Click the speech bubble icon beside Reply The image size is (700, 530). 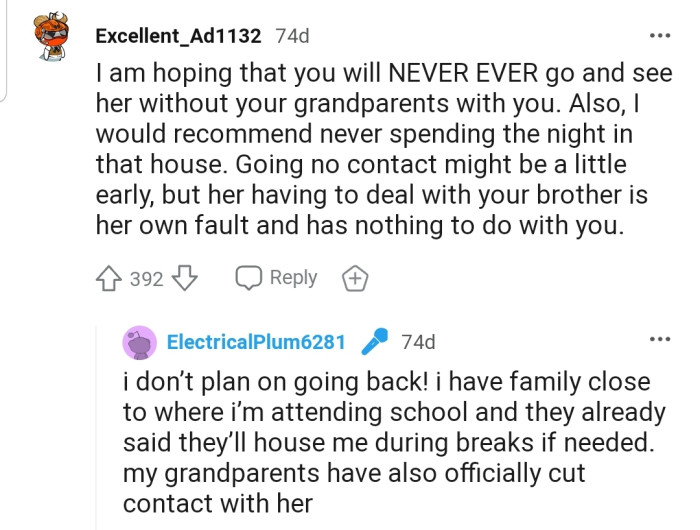click(248, 278)
